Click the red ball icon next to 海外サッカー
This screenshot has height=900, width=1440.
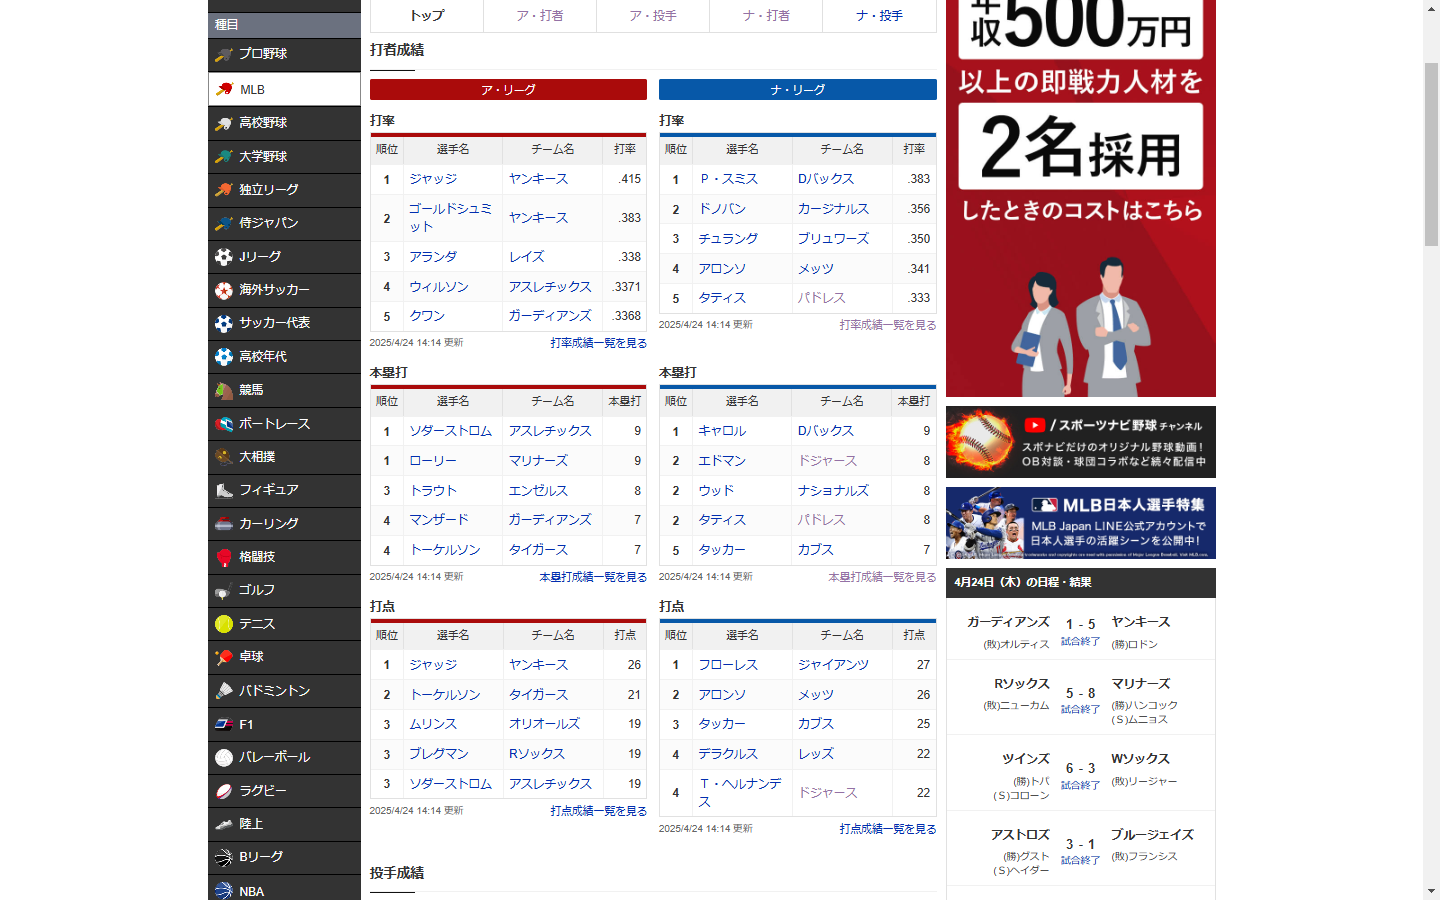coord(224,290)
